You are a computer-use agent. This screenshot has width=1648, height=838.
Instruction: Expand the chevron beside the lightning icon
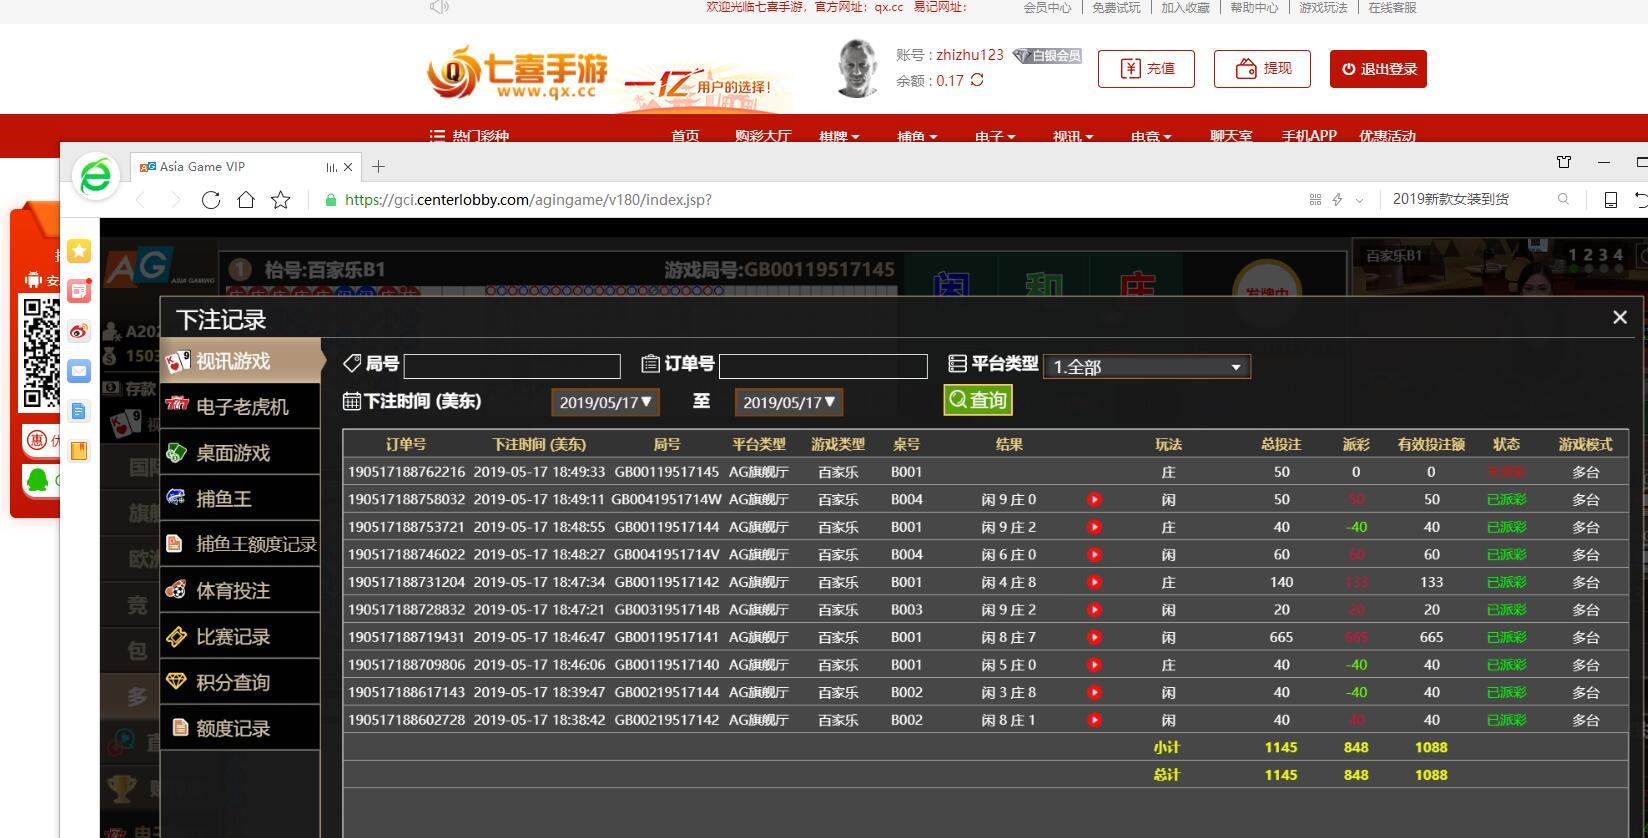click(x=1359, y=200)
